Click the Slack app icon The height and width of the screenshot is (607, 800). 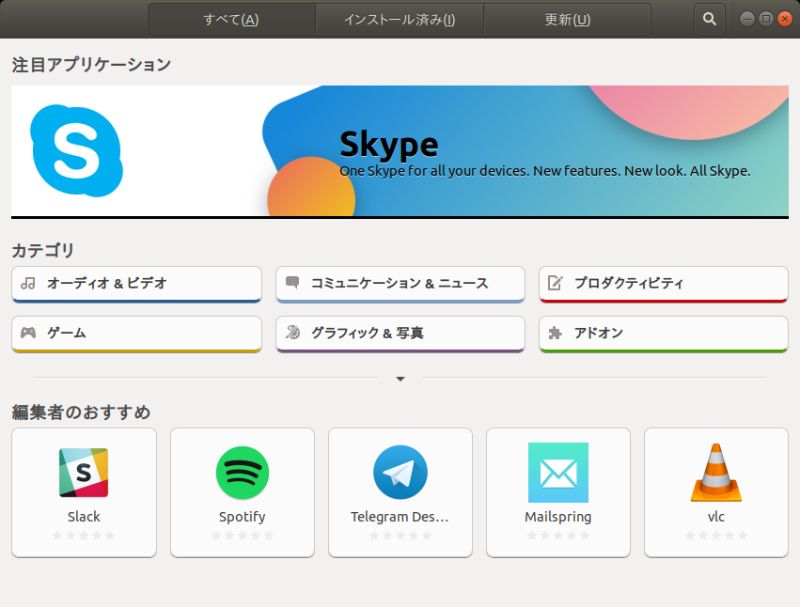point(84,472)
